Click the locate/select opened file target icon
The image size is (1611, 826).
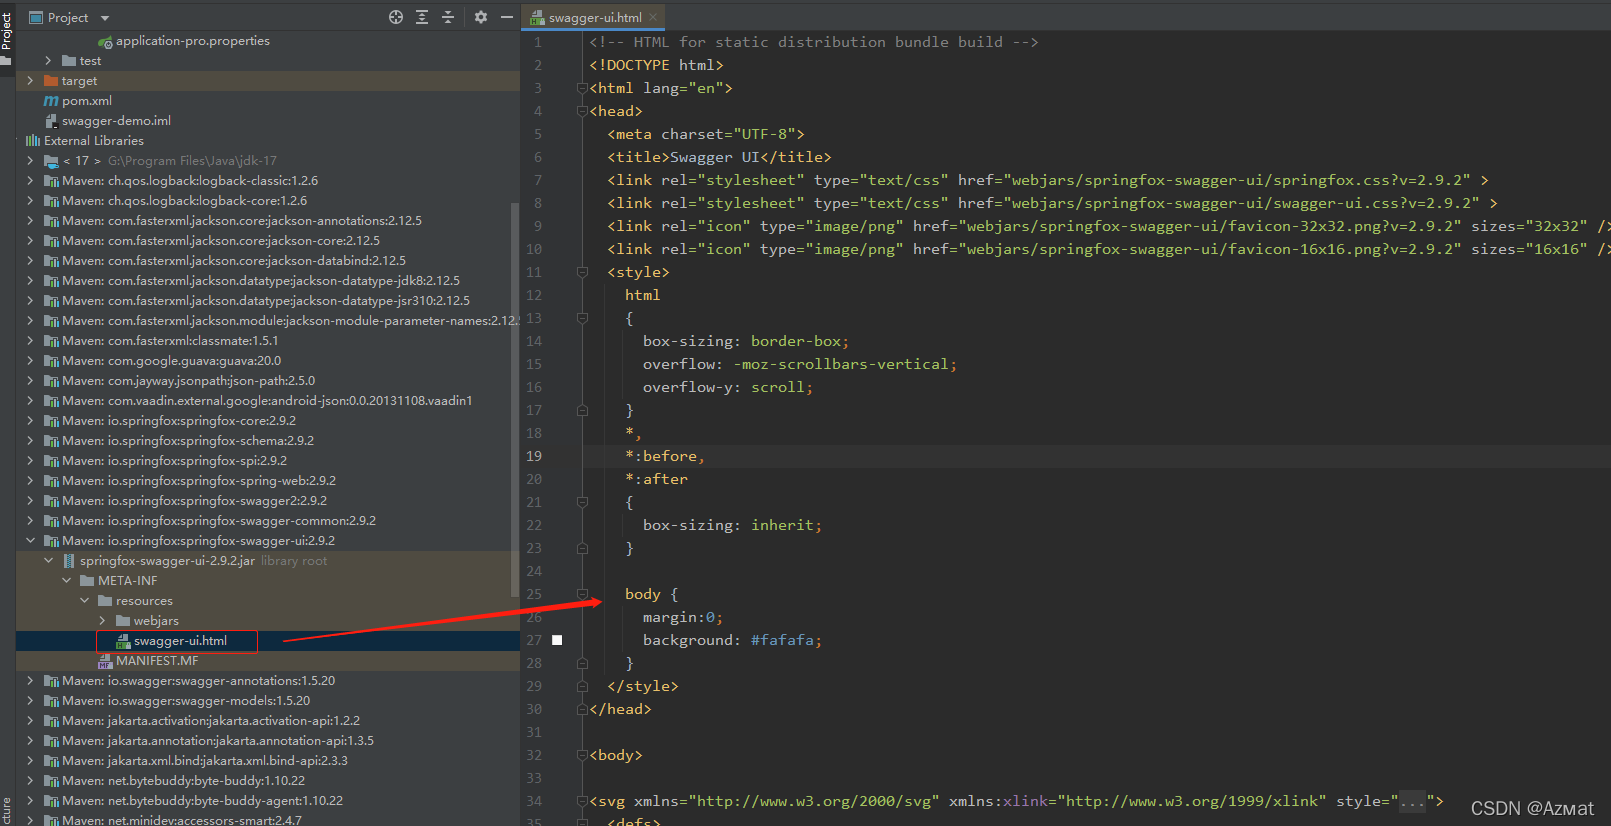tap(396, 17)
